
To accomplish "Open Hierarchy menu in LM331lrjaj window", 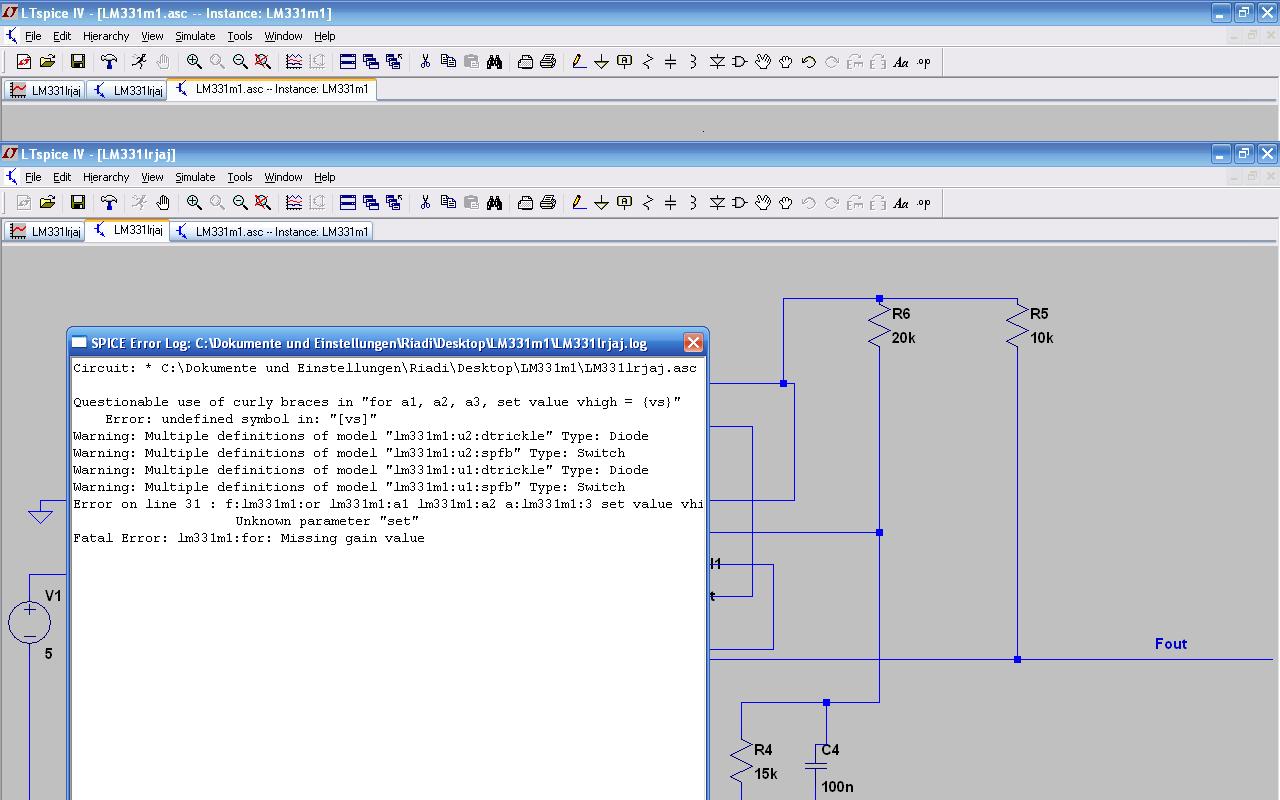I will (x=106, y=177).
